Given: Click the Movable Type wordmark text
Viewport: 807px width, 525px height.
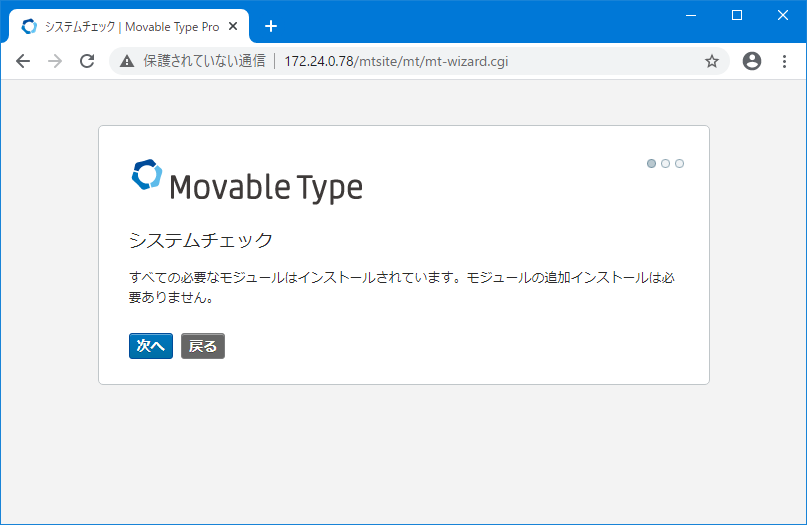Looking at the screenshot, I should click(x=266, y=187).
